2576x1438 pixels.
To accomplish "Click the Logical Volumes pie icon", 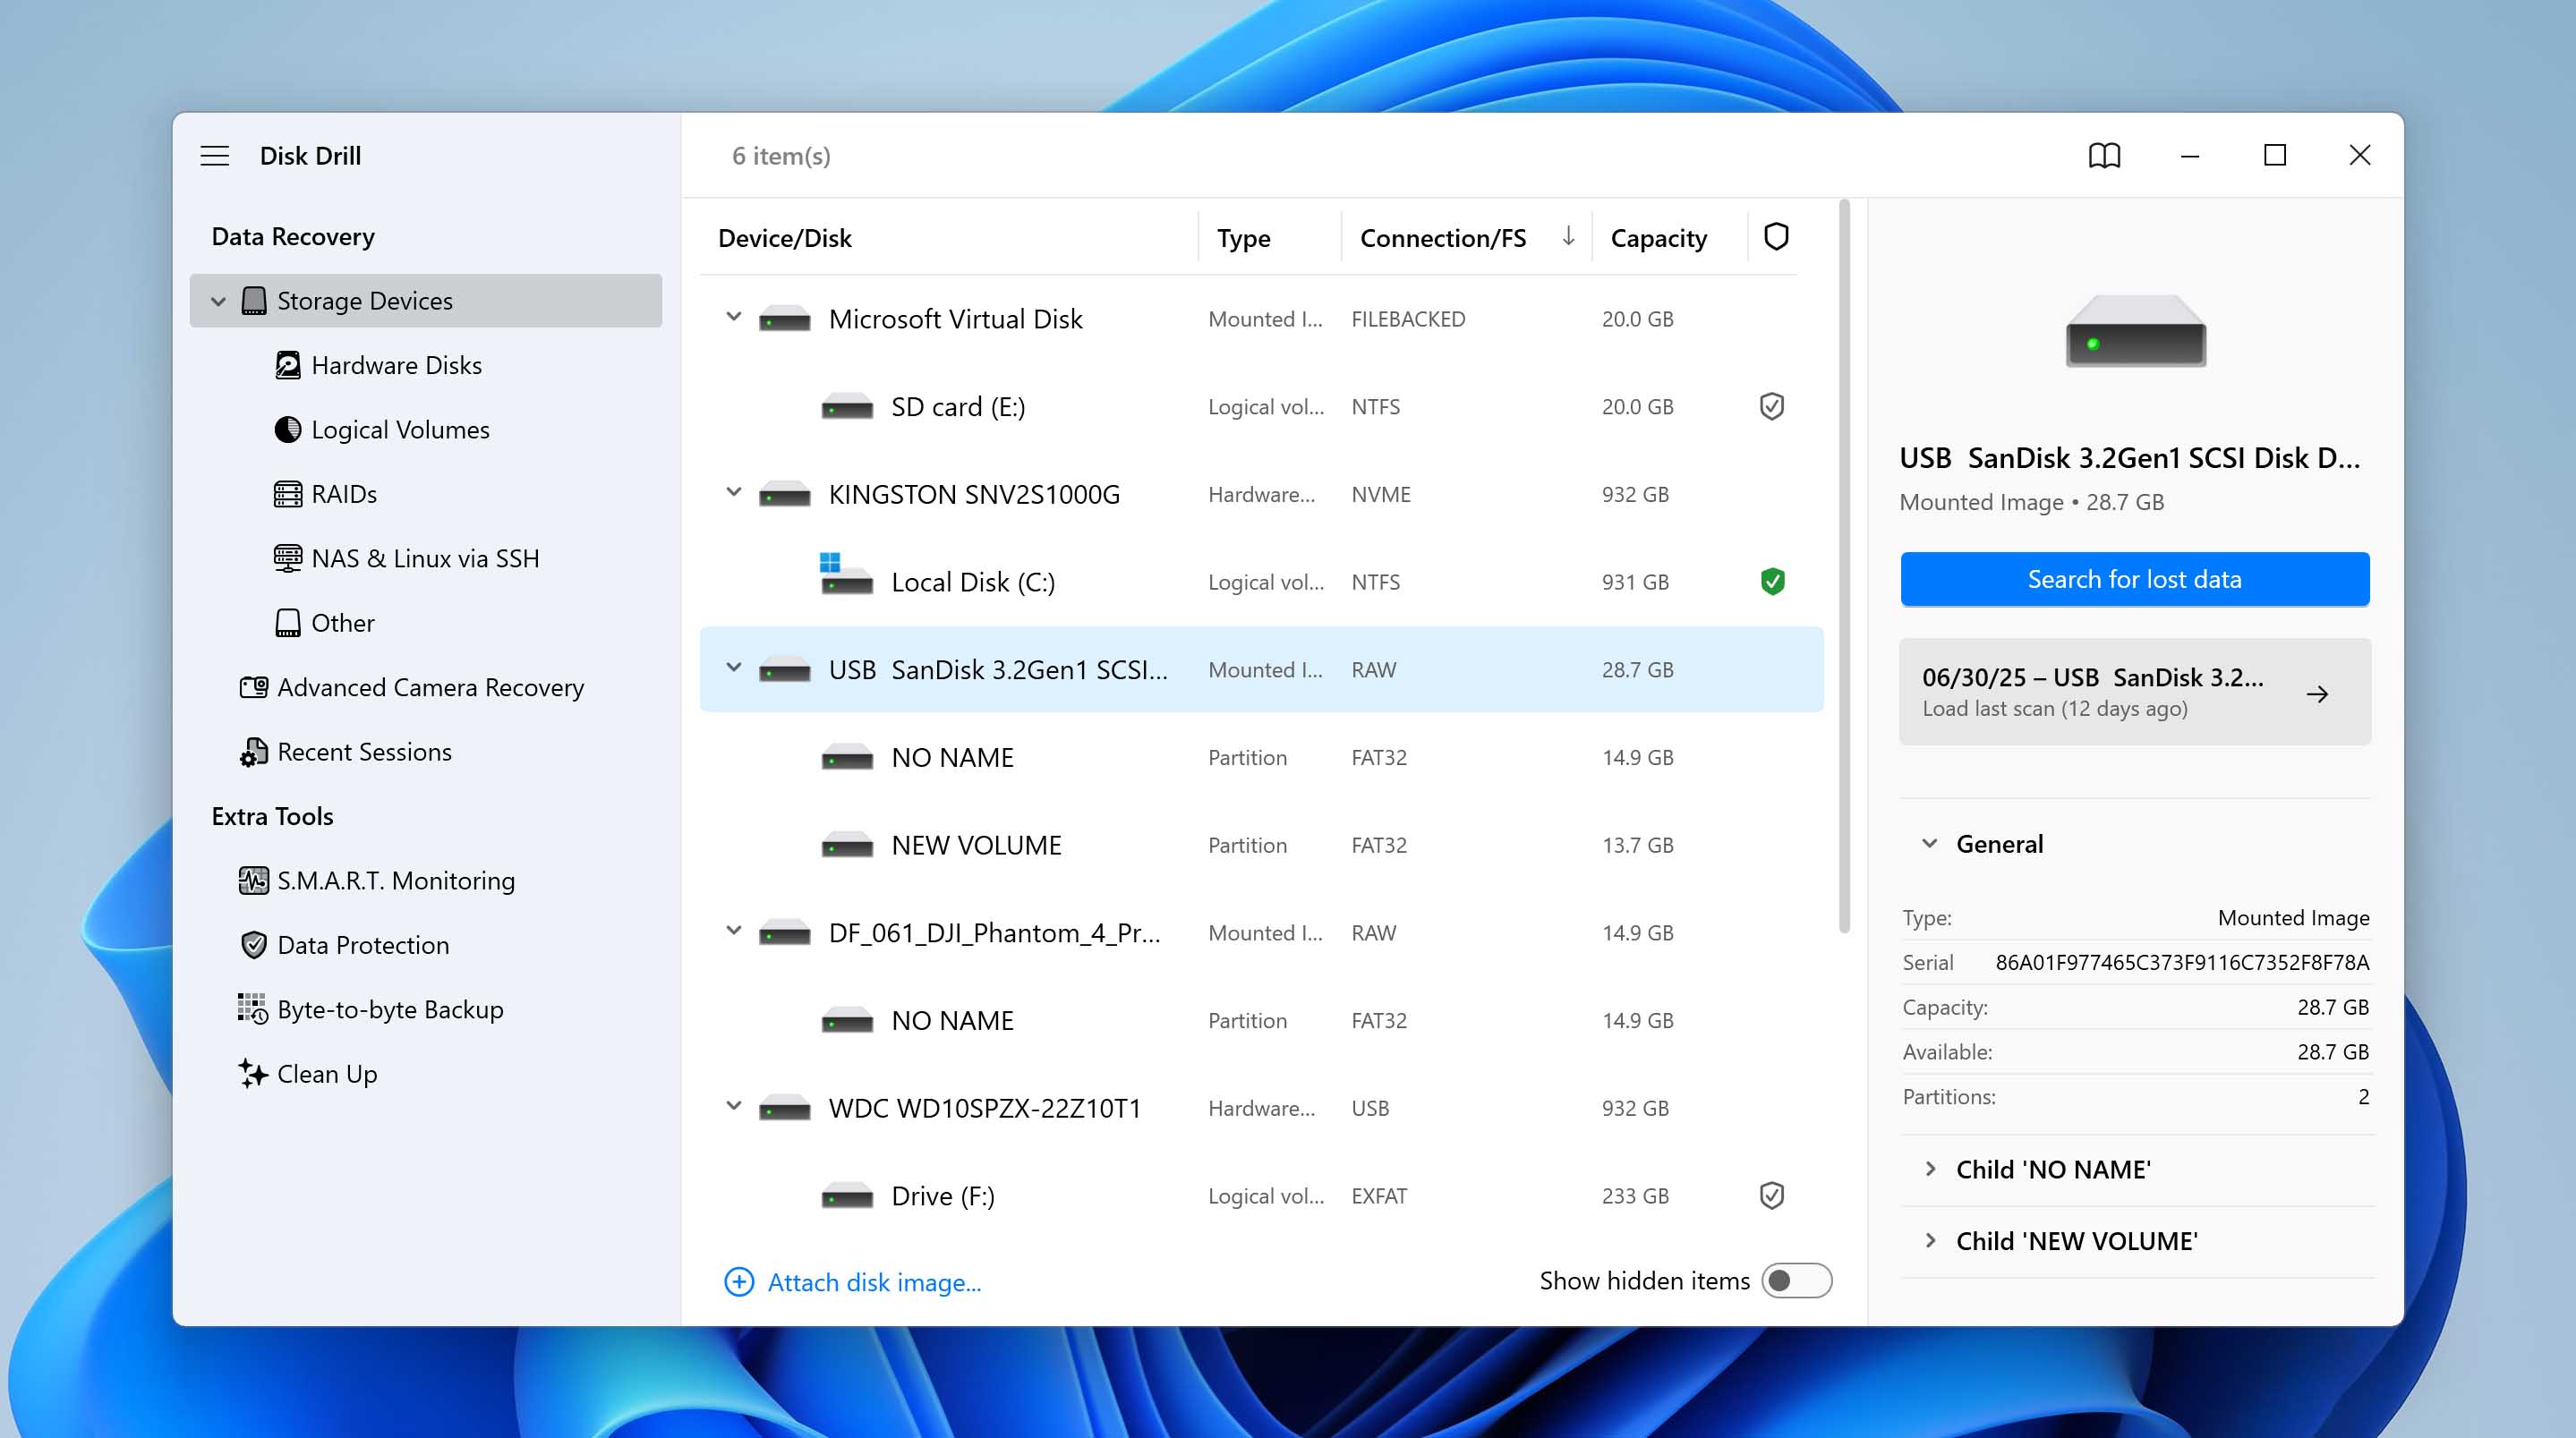I will (288, 429).
